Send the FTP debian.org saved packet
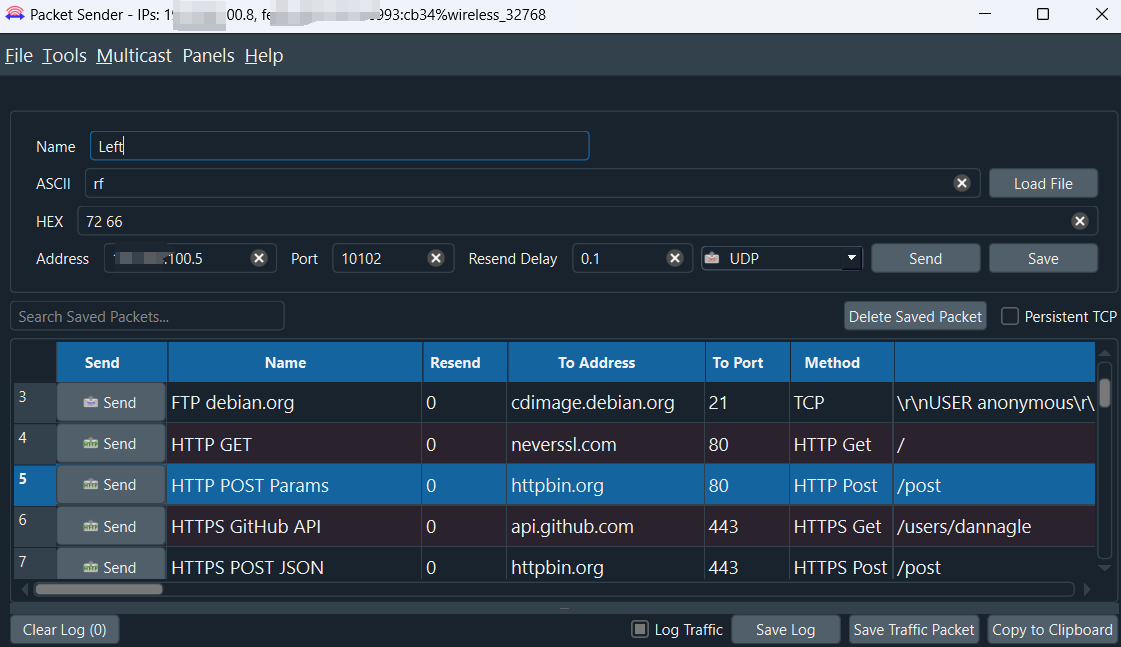The height and width of the screenshot is (647, 1121). pos(110,402)
